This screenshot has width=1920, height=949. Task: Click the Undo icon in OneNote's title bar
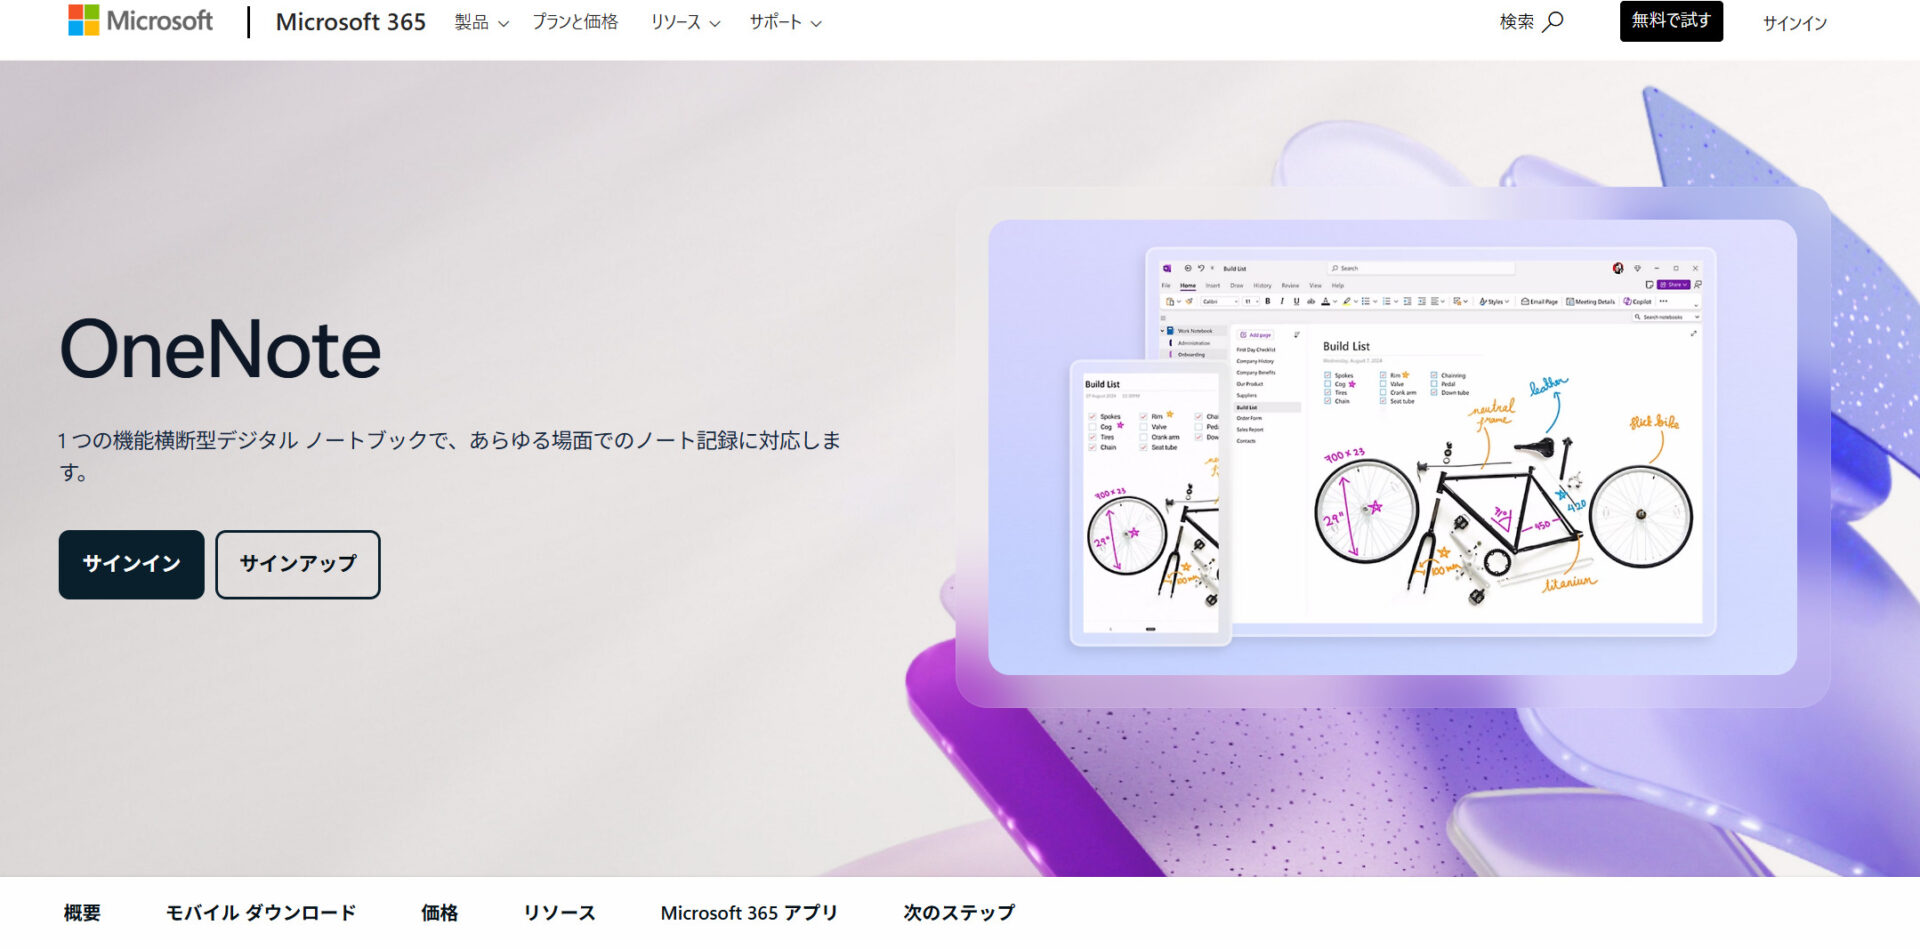tap(1200, 269)
